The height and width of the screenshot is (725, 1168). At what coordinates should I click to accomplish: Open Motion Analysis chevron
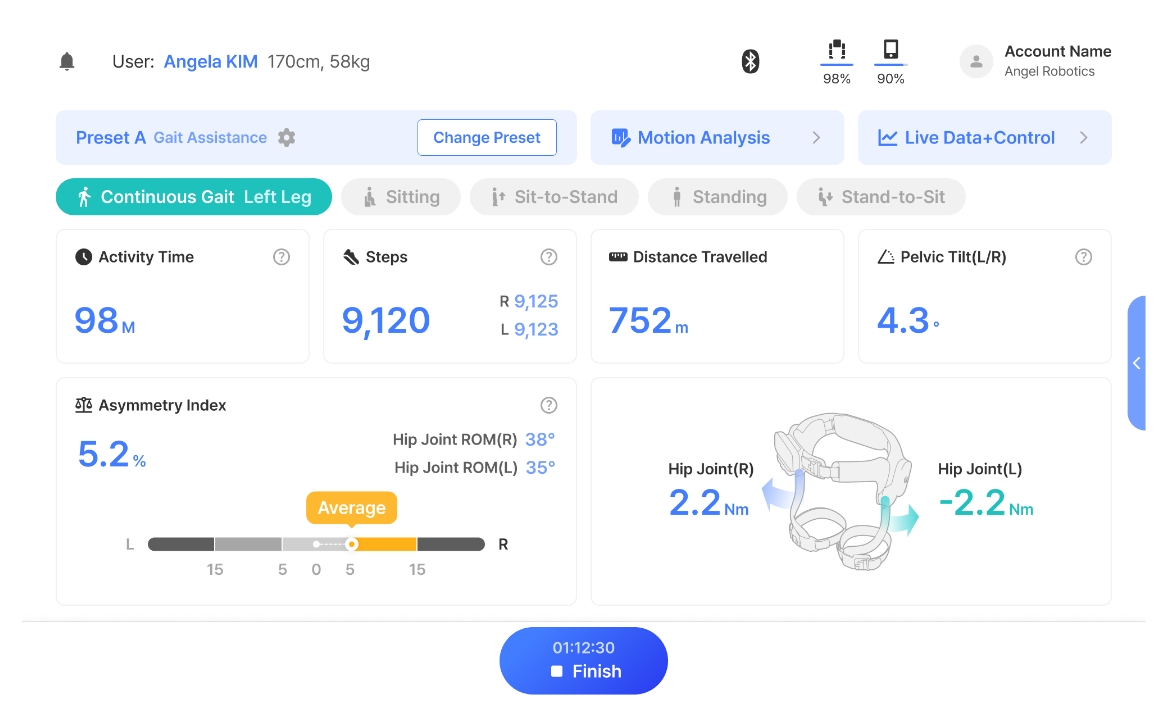[x=816, y=138]
